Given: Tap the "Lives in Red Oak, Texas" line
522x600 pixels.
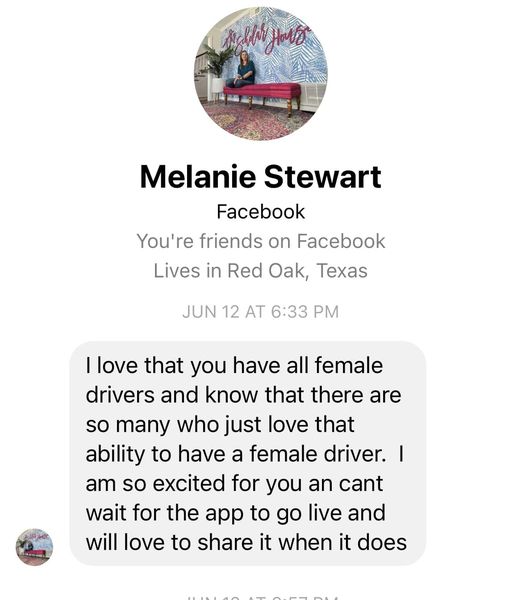Looking at the screenshot, I should click(x=261, y=271).
